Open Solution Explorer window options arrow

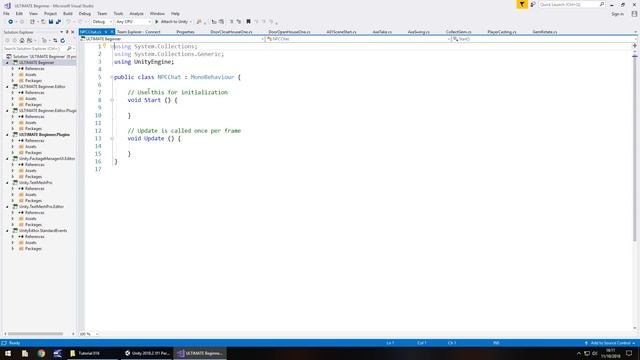click(x=62, y=32)
